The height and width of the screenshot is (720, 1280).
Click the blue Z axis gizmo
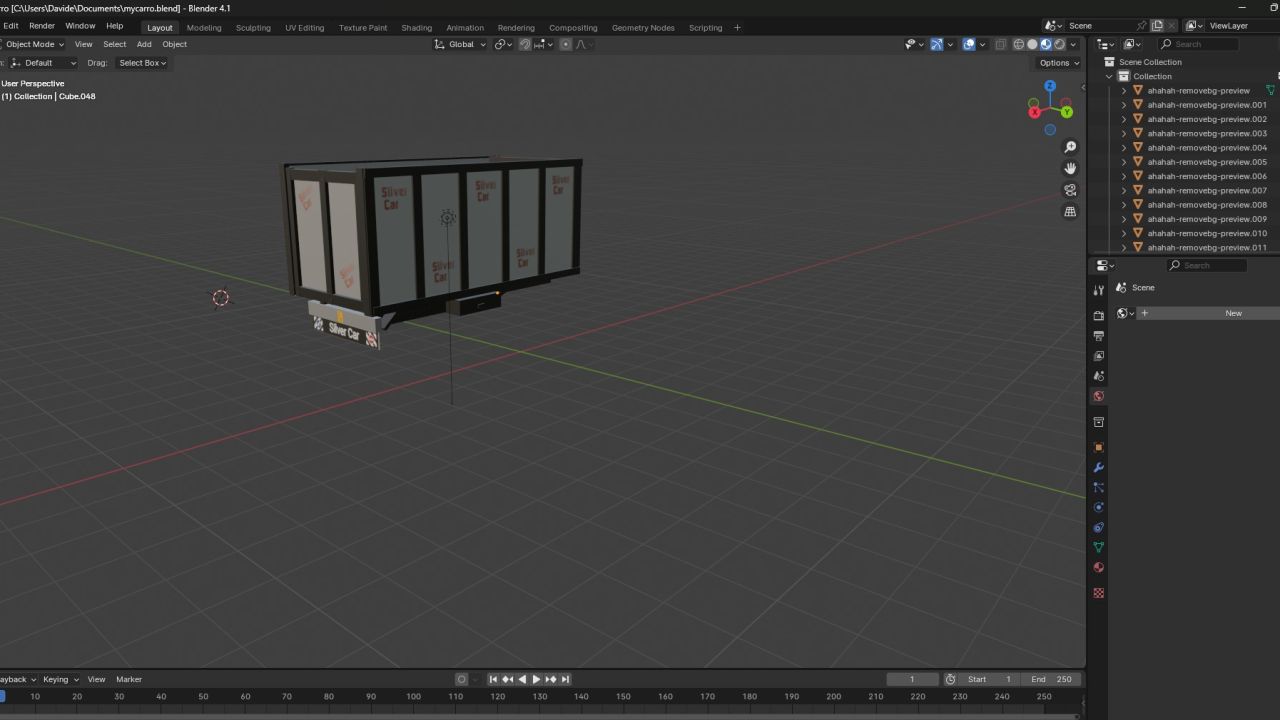pyautogui.click(x=1050, y=86)
